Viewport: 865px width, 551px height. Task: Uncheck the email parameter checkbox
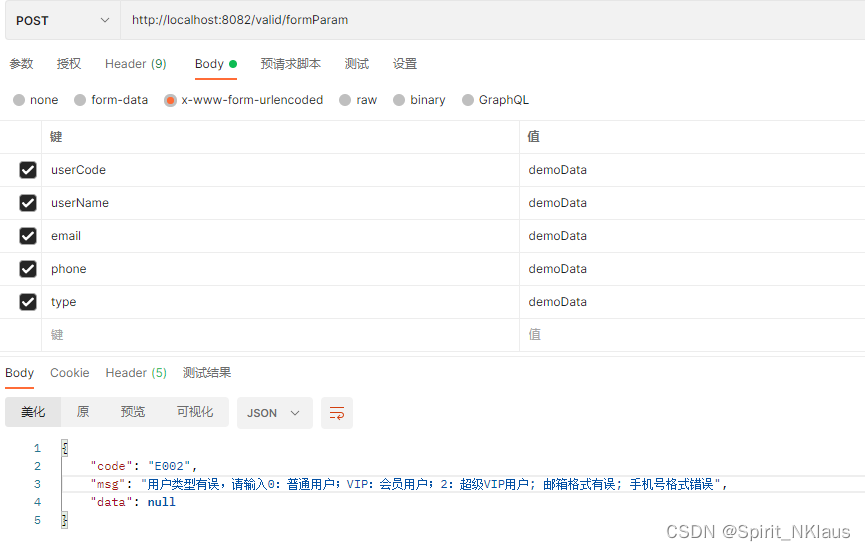28,236
